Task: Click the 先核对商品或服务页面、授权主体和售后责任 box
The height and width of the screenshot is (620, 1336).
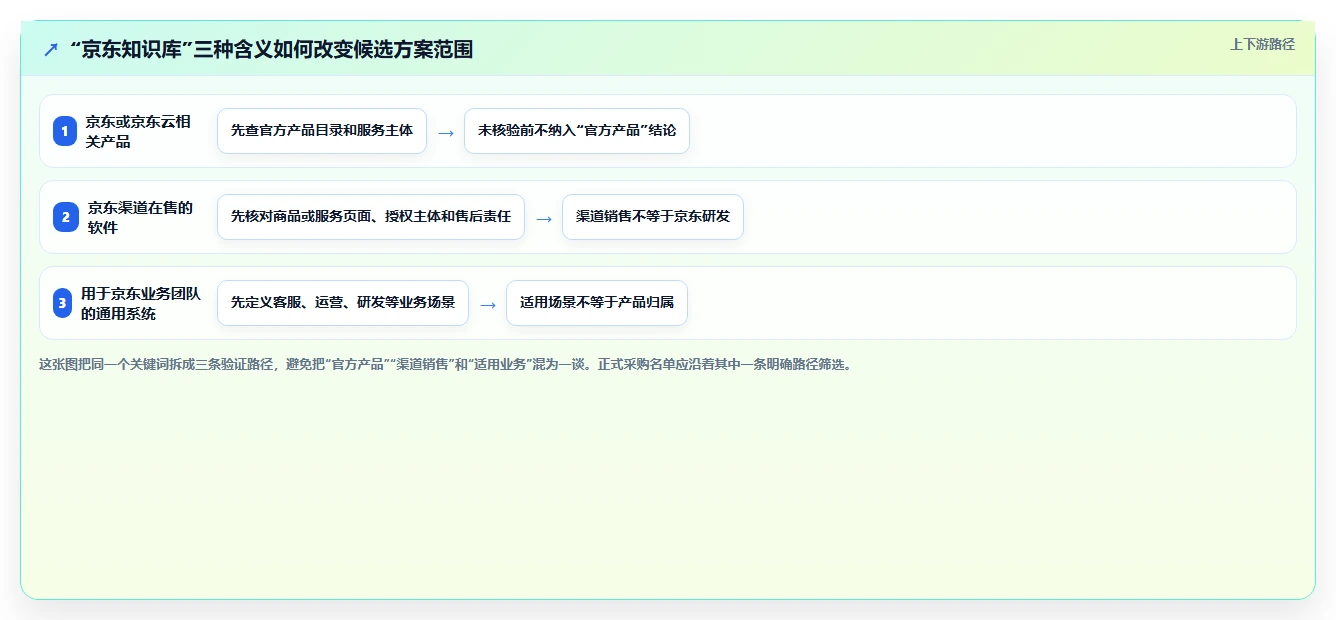Action: click(371, 217)
